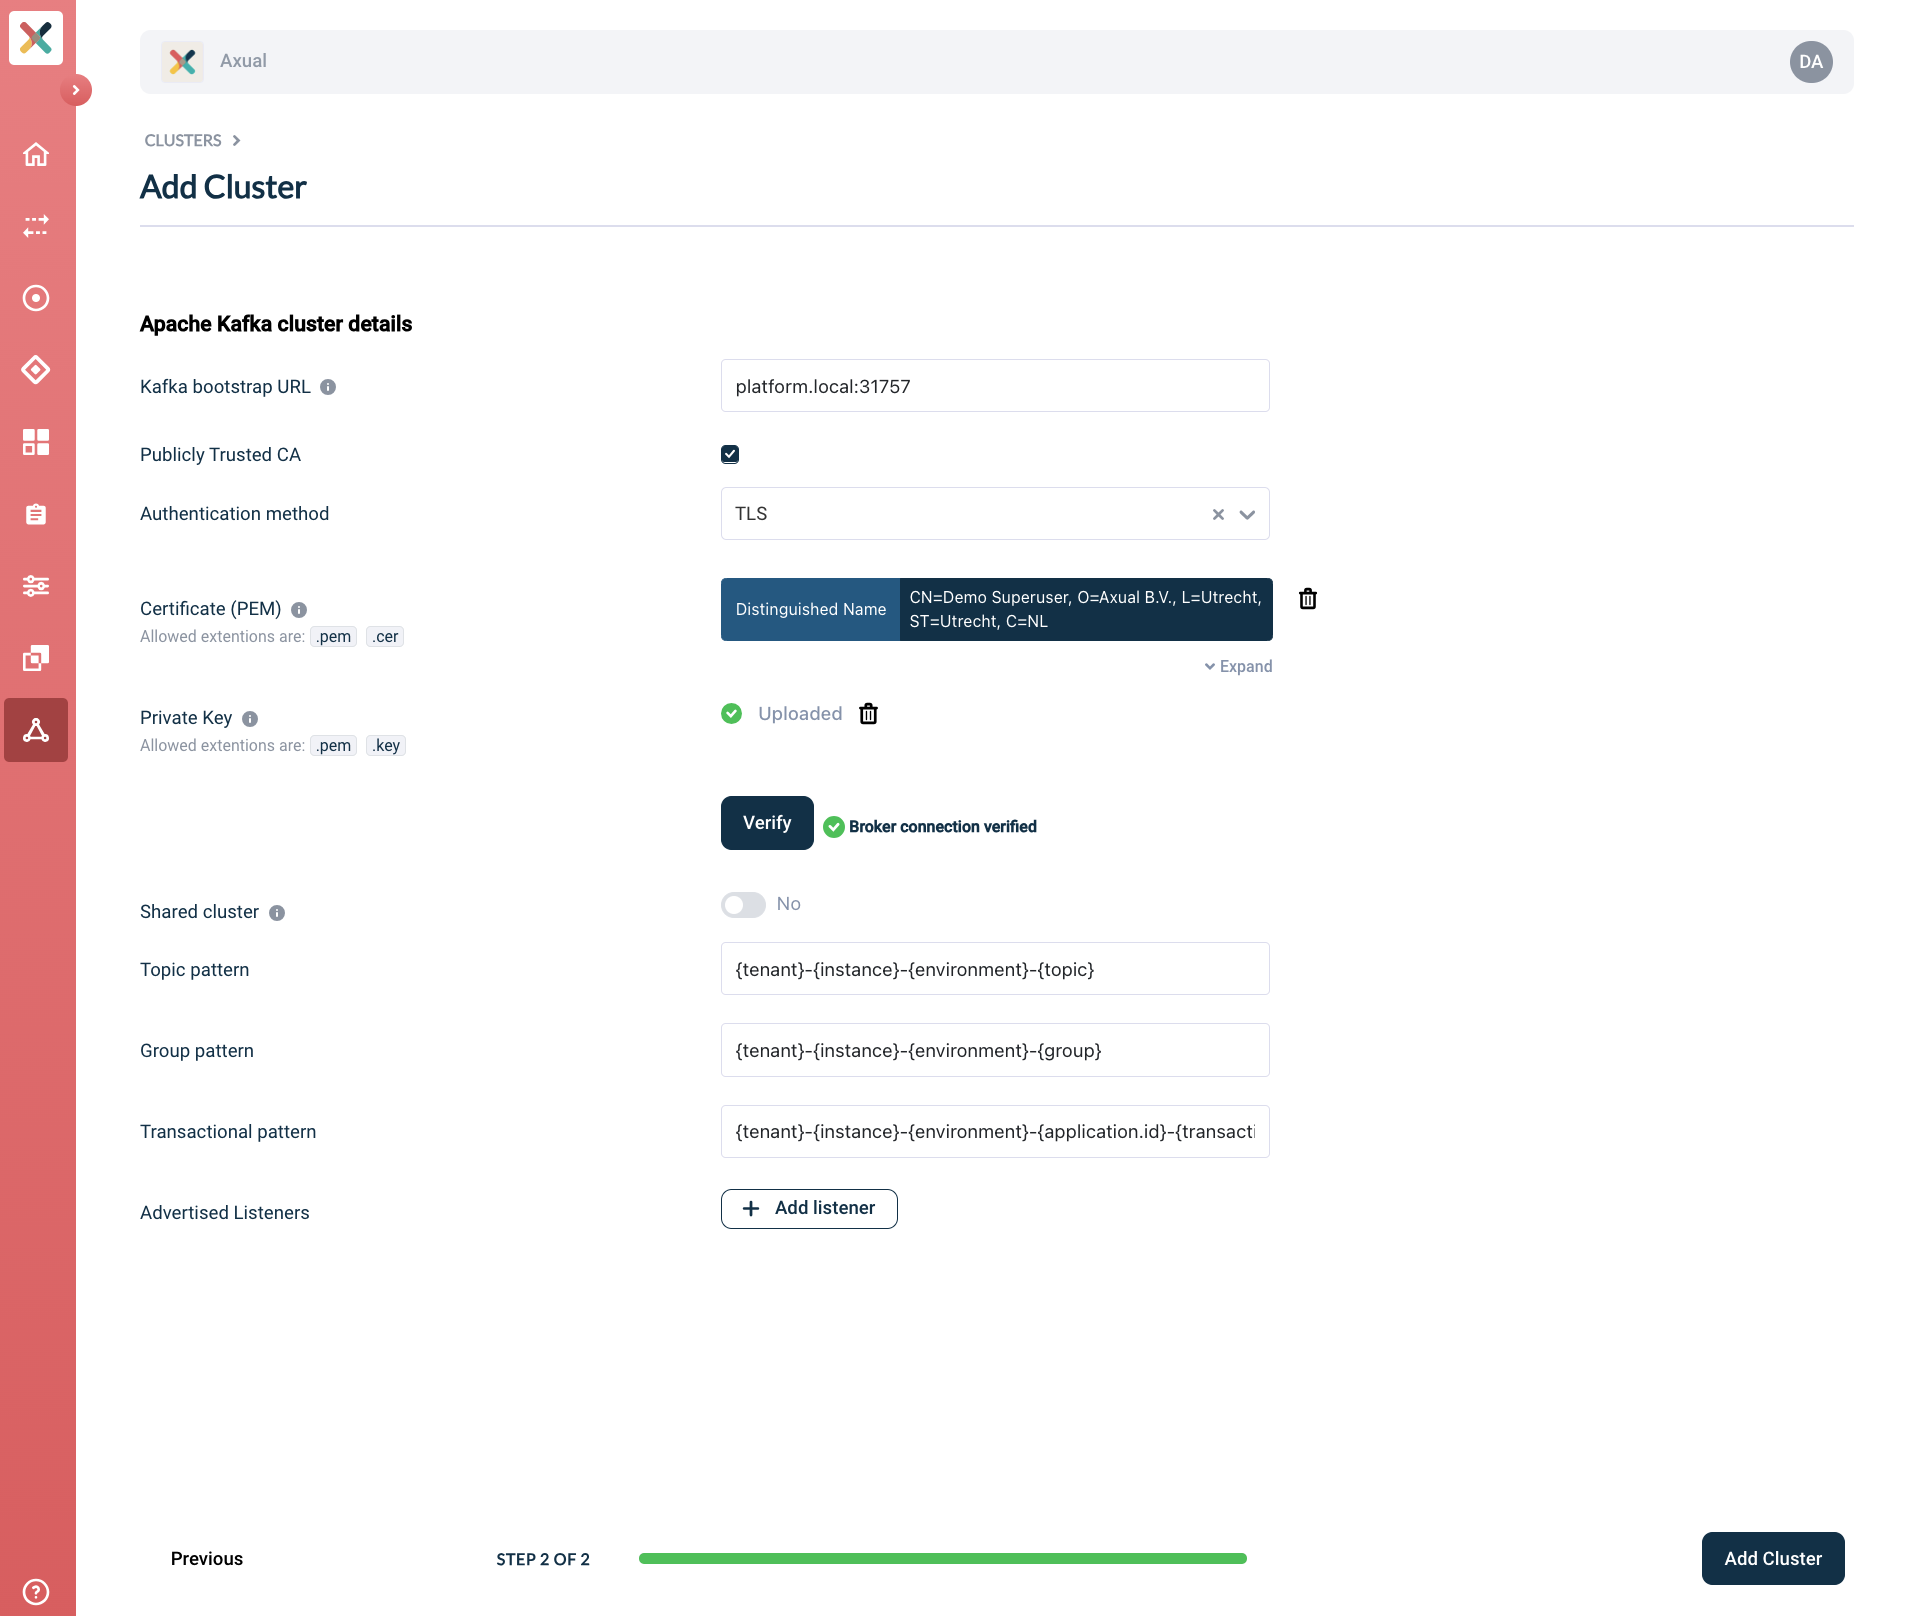The height and width of the screenshot is (1616, 1908).
Task: Open the DA user avatar menu
Action: point(1811,62)
